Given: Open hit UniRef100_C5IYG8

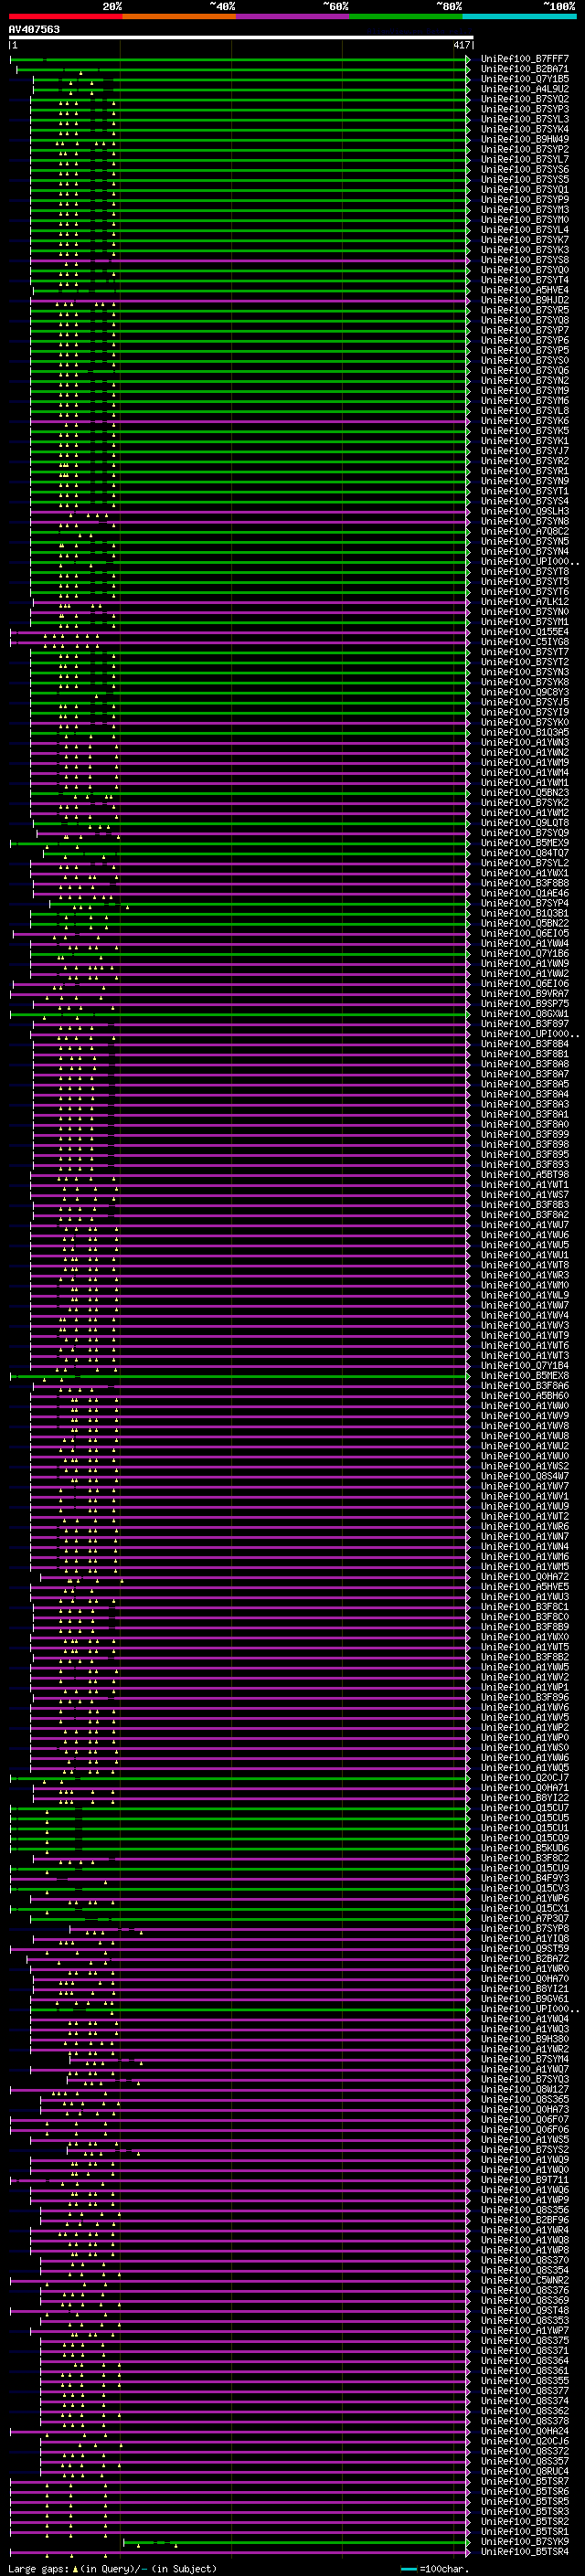Looking at the screenshot, I should click(x=524, y=642).
